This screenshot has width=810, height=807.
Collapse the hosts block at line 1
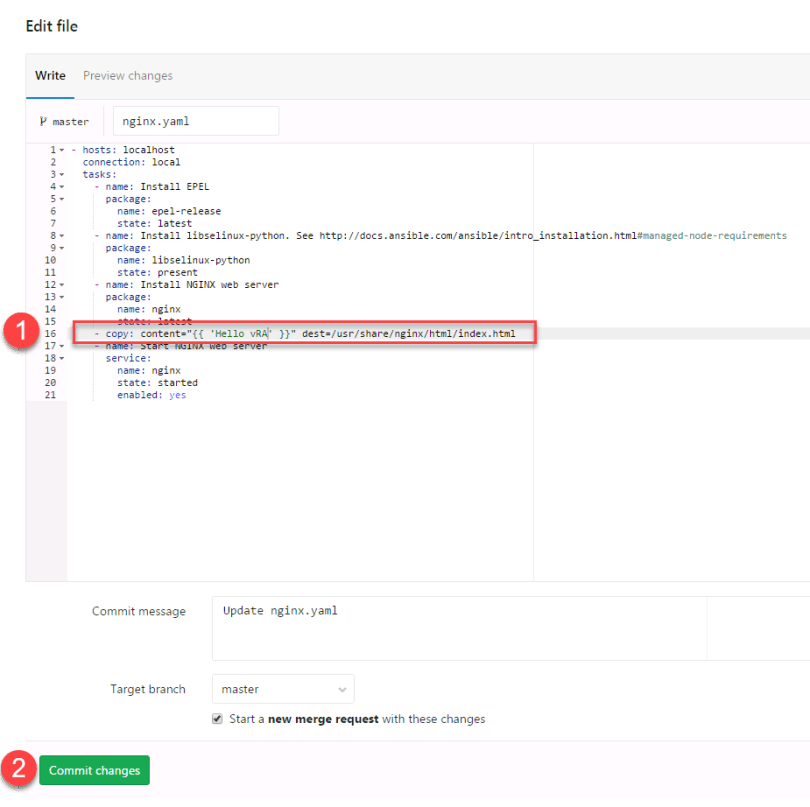62,150
